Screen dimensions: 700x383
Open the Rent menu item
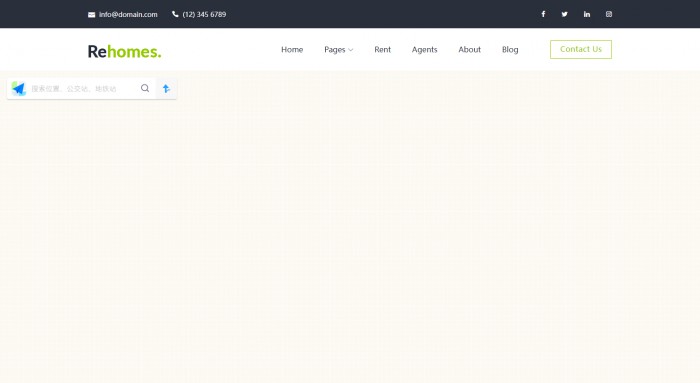(x=383, y=50)
